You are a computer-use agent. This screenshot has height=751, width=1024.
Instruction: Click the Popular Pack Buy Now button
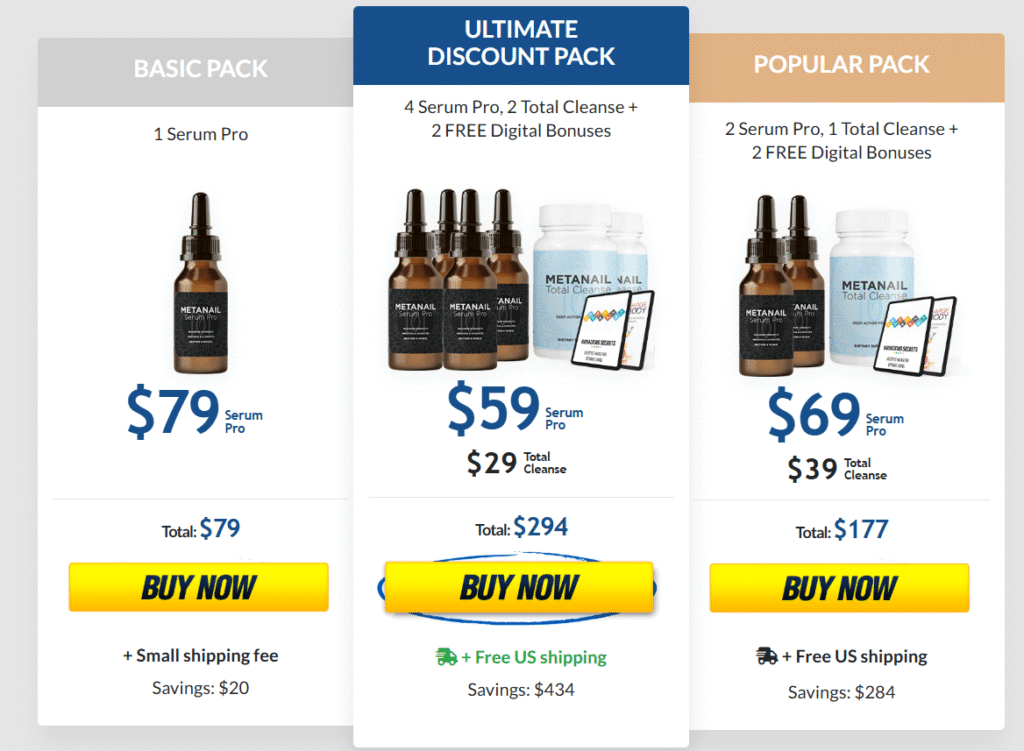pyautogui.click(x=839, y=588)
